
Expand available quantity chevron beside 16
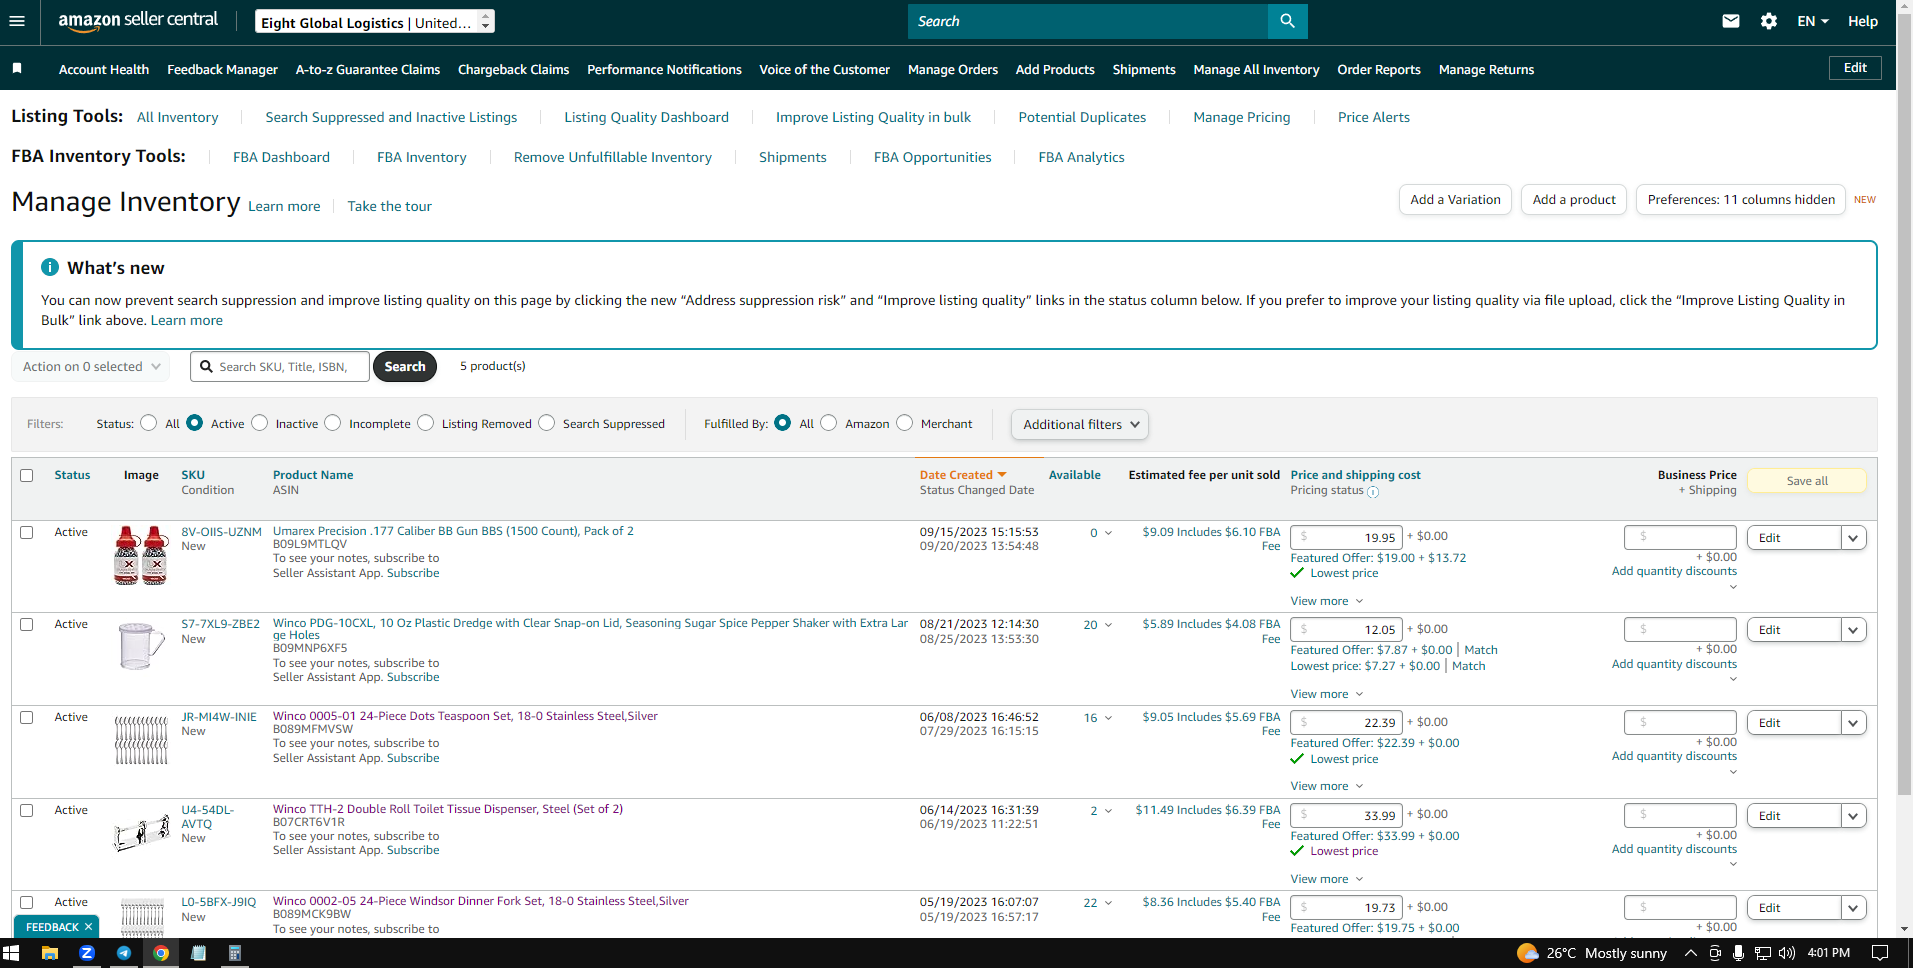(x=1108, y=718)
